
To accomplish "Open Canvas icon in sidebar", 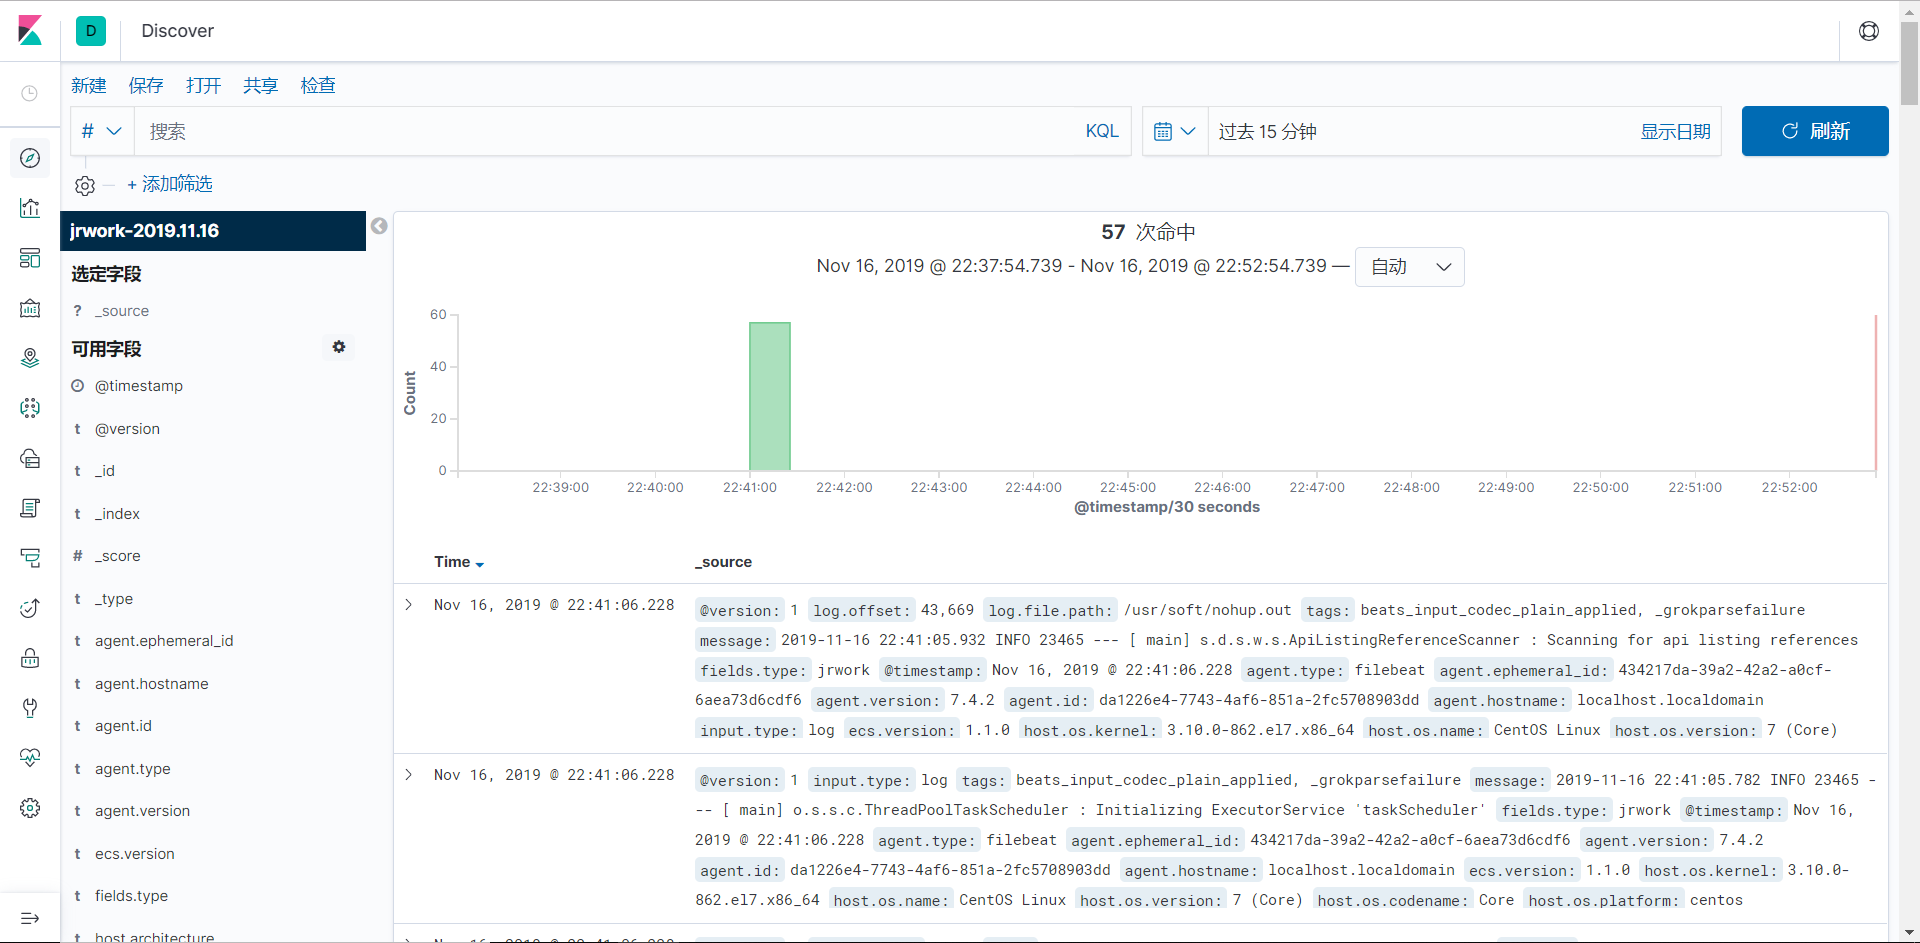I will 30,308.
